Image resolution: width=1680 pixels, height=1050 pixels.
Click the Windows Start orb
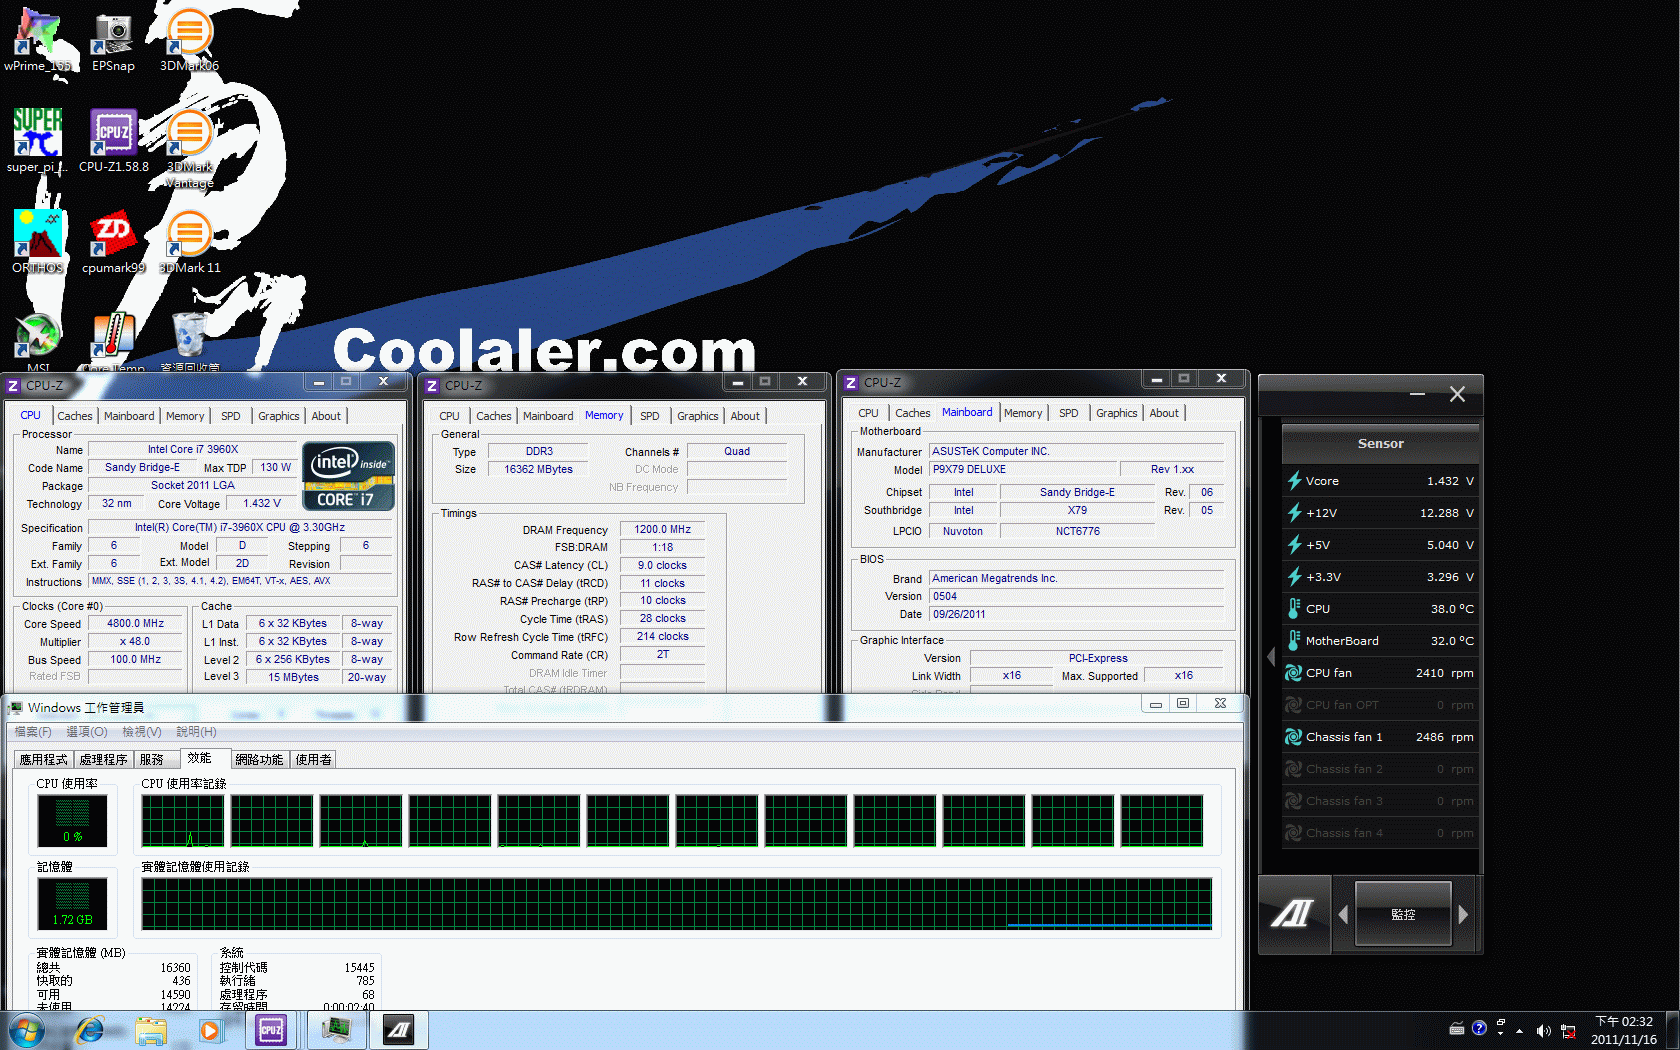click(x=27, y=1031)
